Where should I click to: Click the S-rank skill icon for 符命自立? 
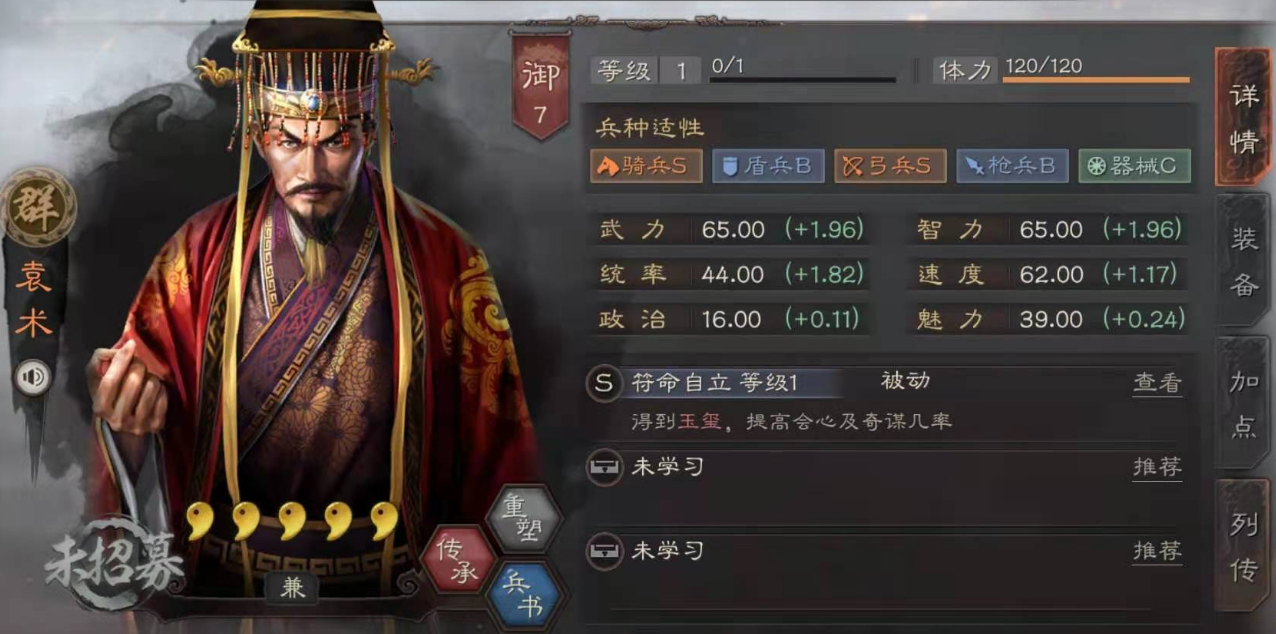[603, 383]
